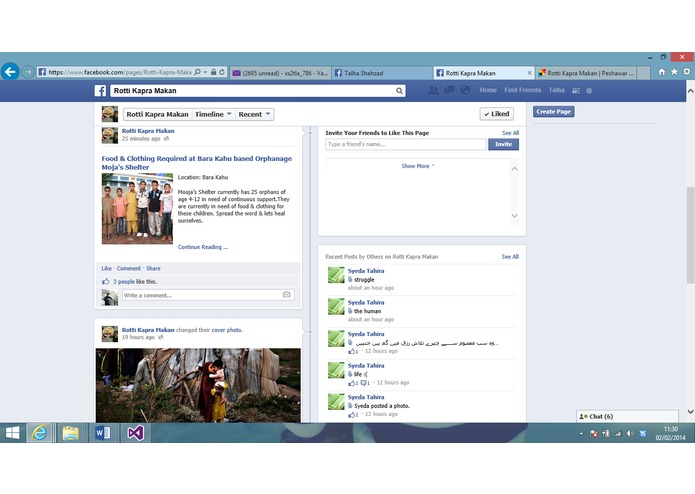695x494 pixels.
Task: Click the volume speaker tray icon
Action: (x=630, y=433)
